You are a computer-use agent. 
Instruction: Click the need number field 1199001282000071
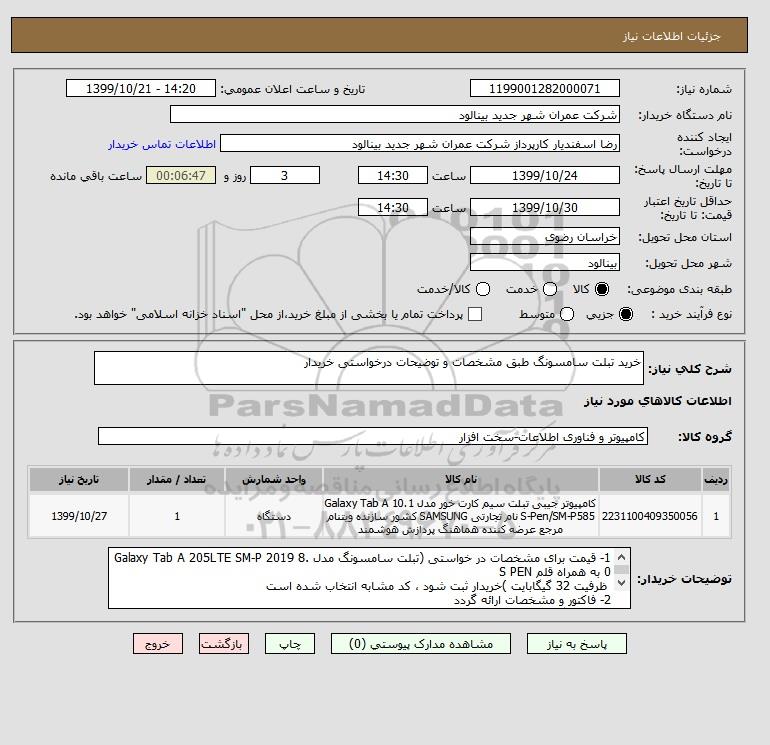(545, 89)
